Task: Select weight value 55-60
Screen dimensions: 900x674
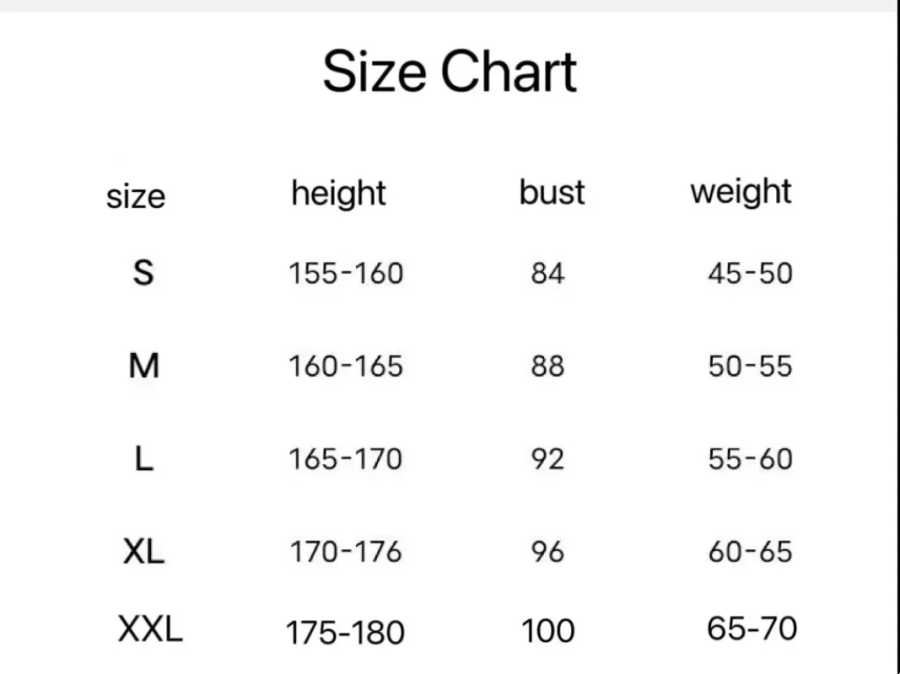Action: (750, 459)
